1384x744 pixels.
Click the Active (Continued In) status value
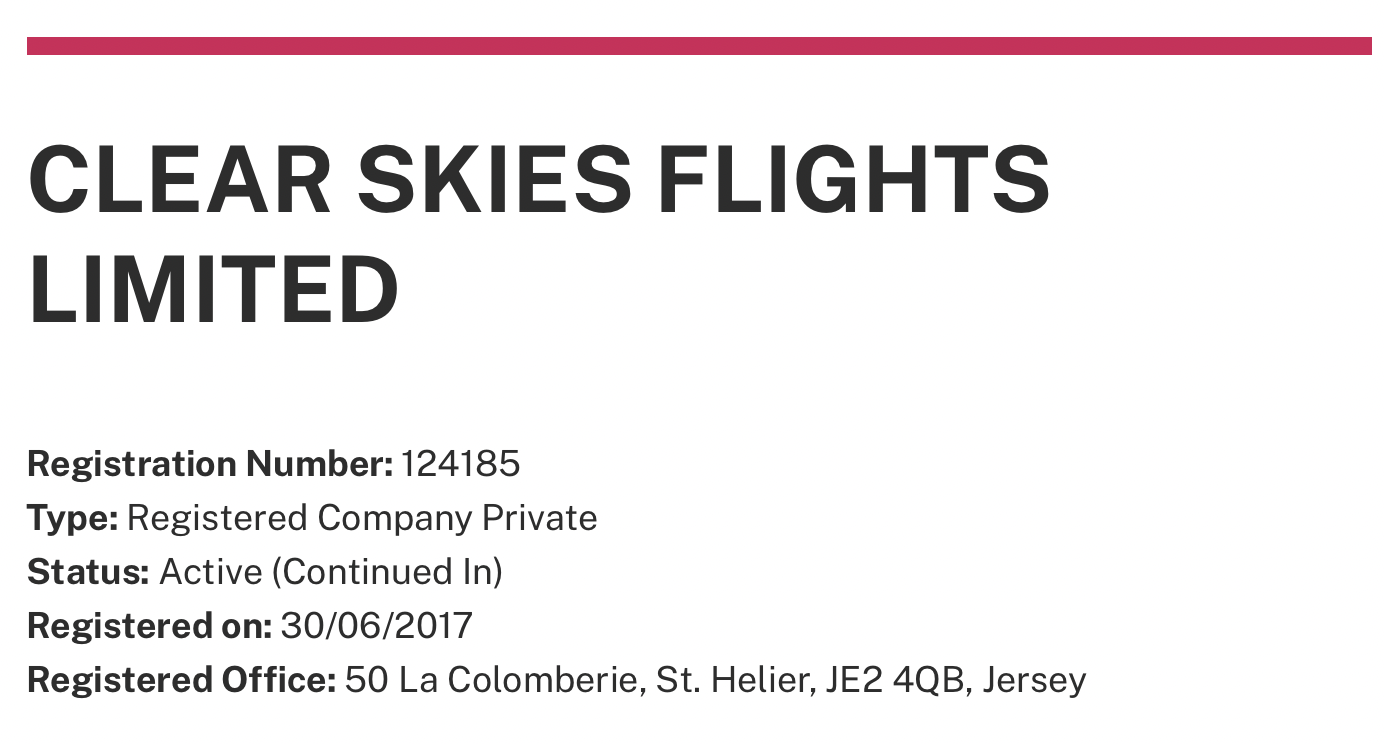click(331, 572)
